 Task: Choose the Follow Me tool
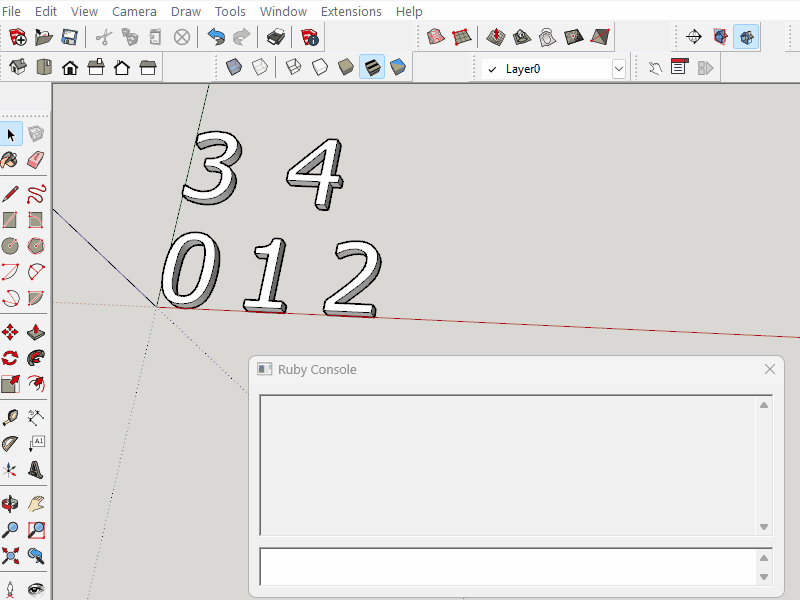[x=36, y=358]
